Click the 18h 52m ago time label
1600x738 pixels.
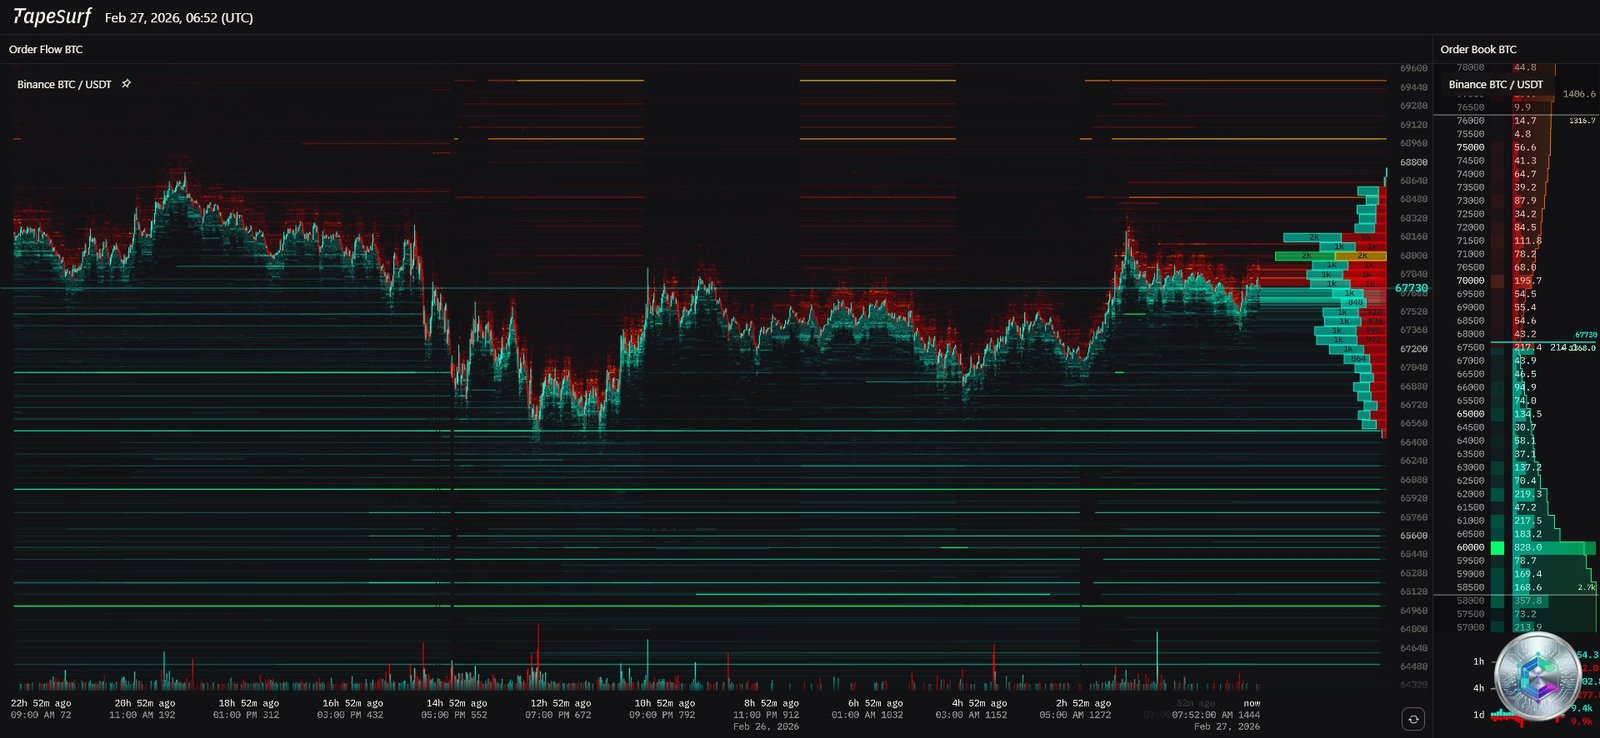[x=249, y=703]
